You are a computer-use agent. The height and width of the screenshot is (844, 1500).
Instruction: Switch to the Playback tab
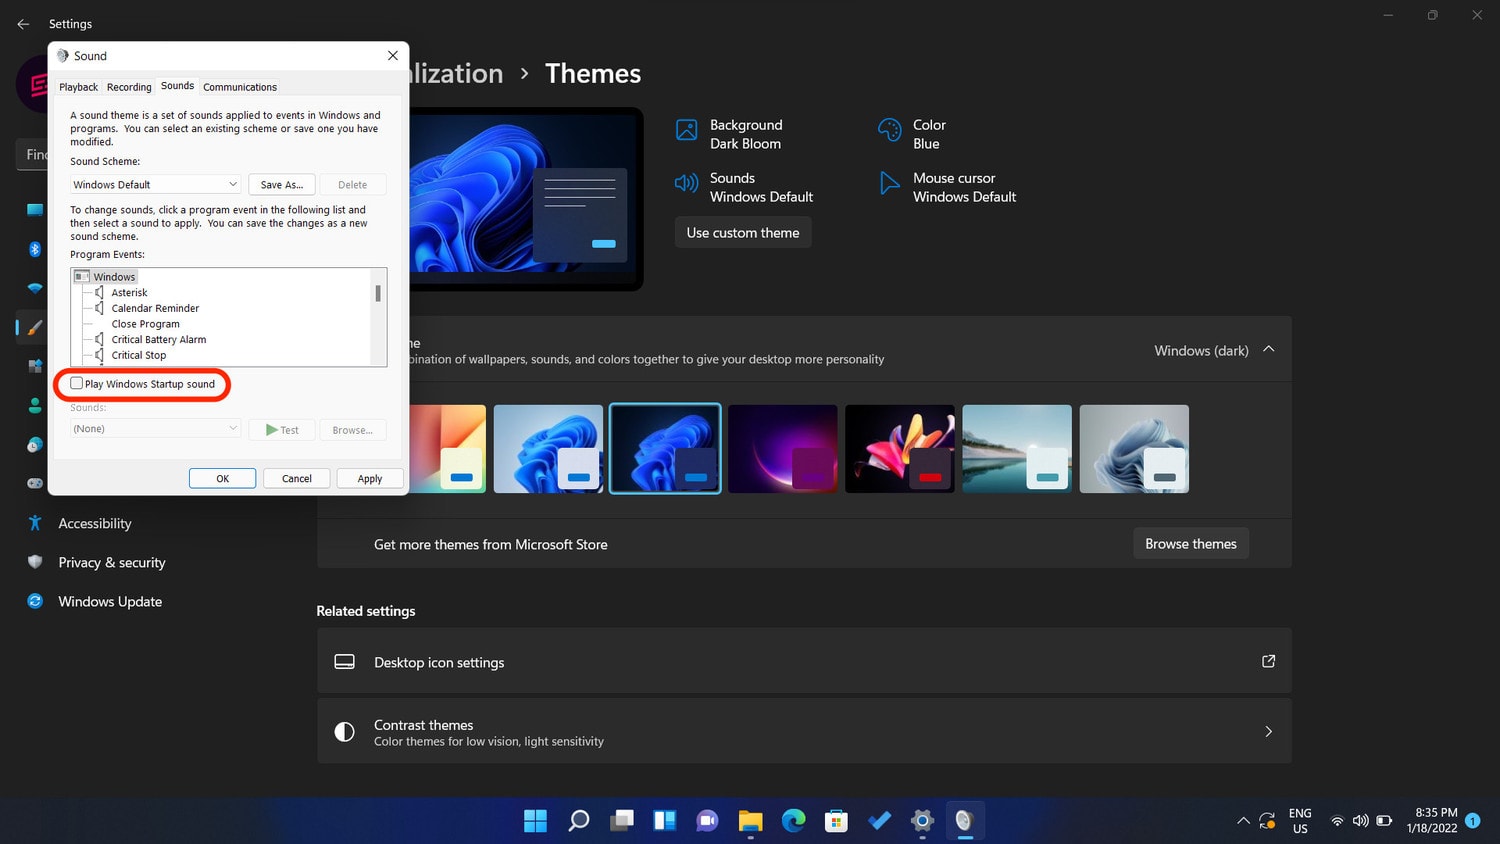[78, 87]
